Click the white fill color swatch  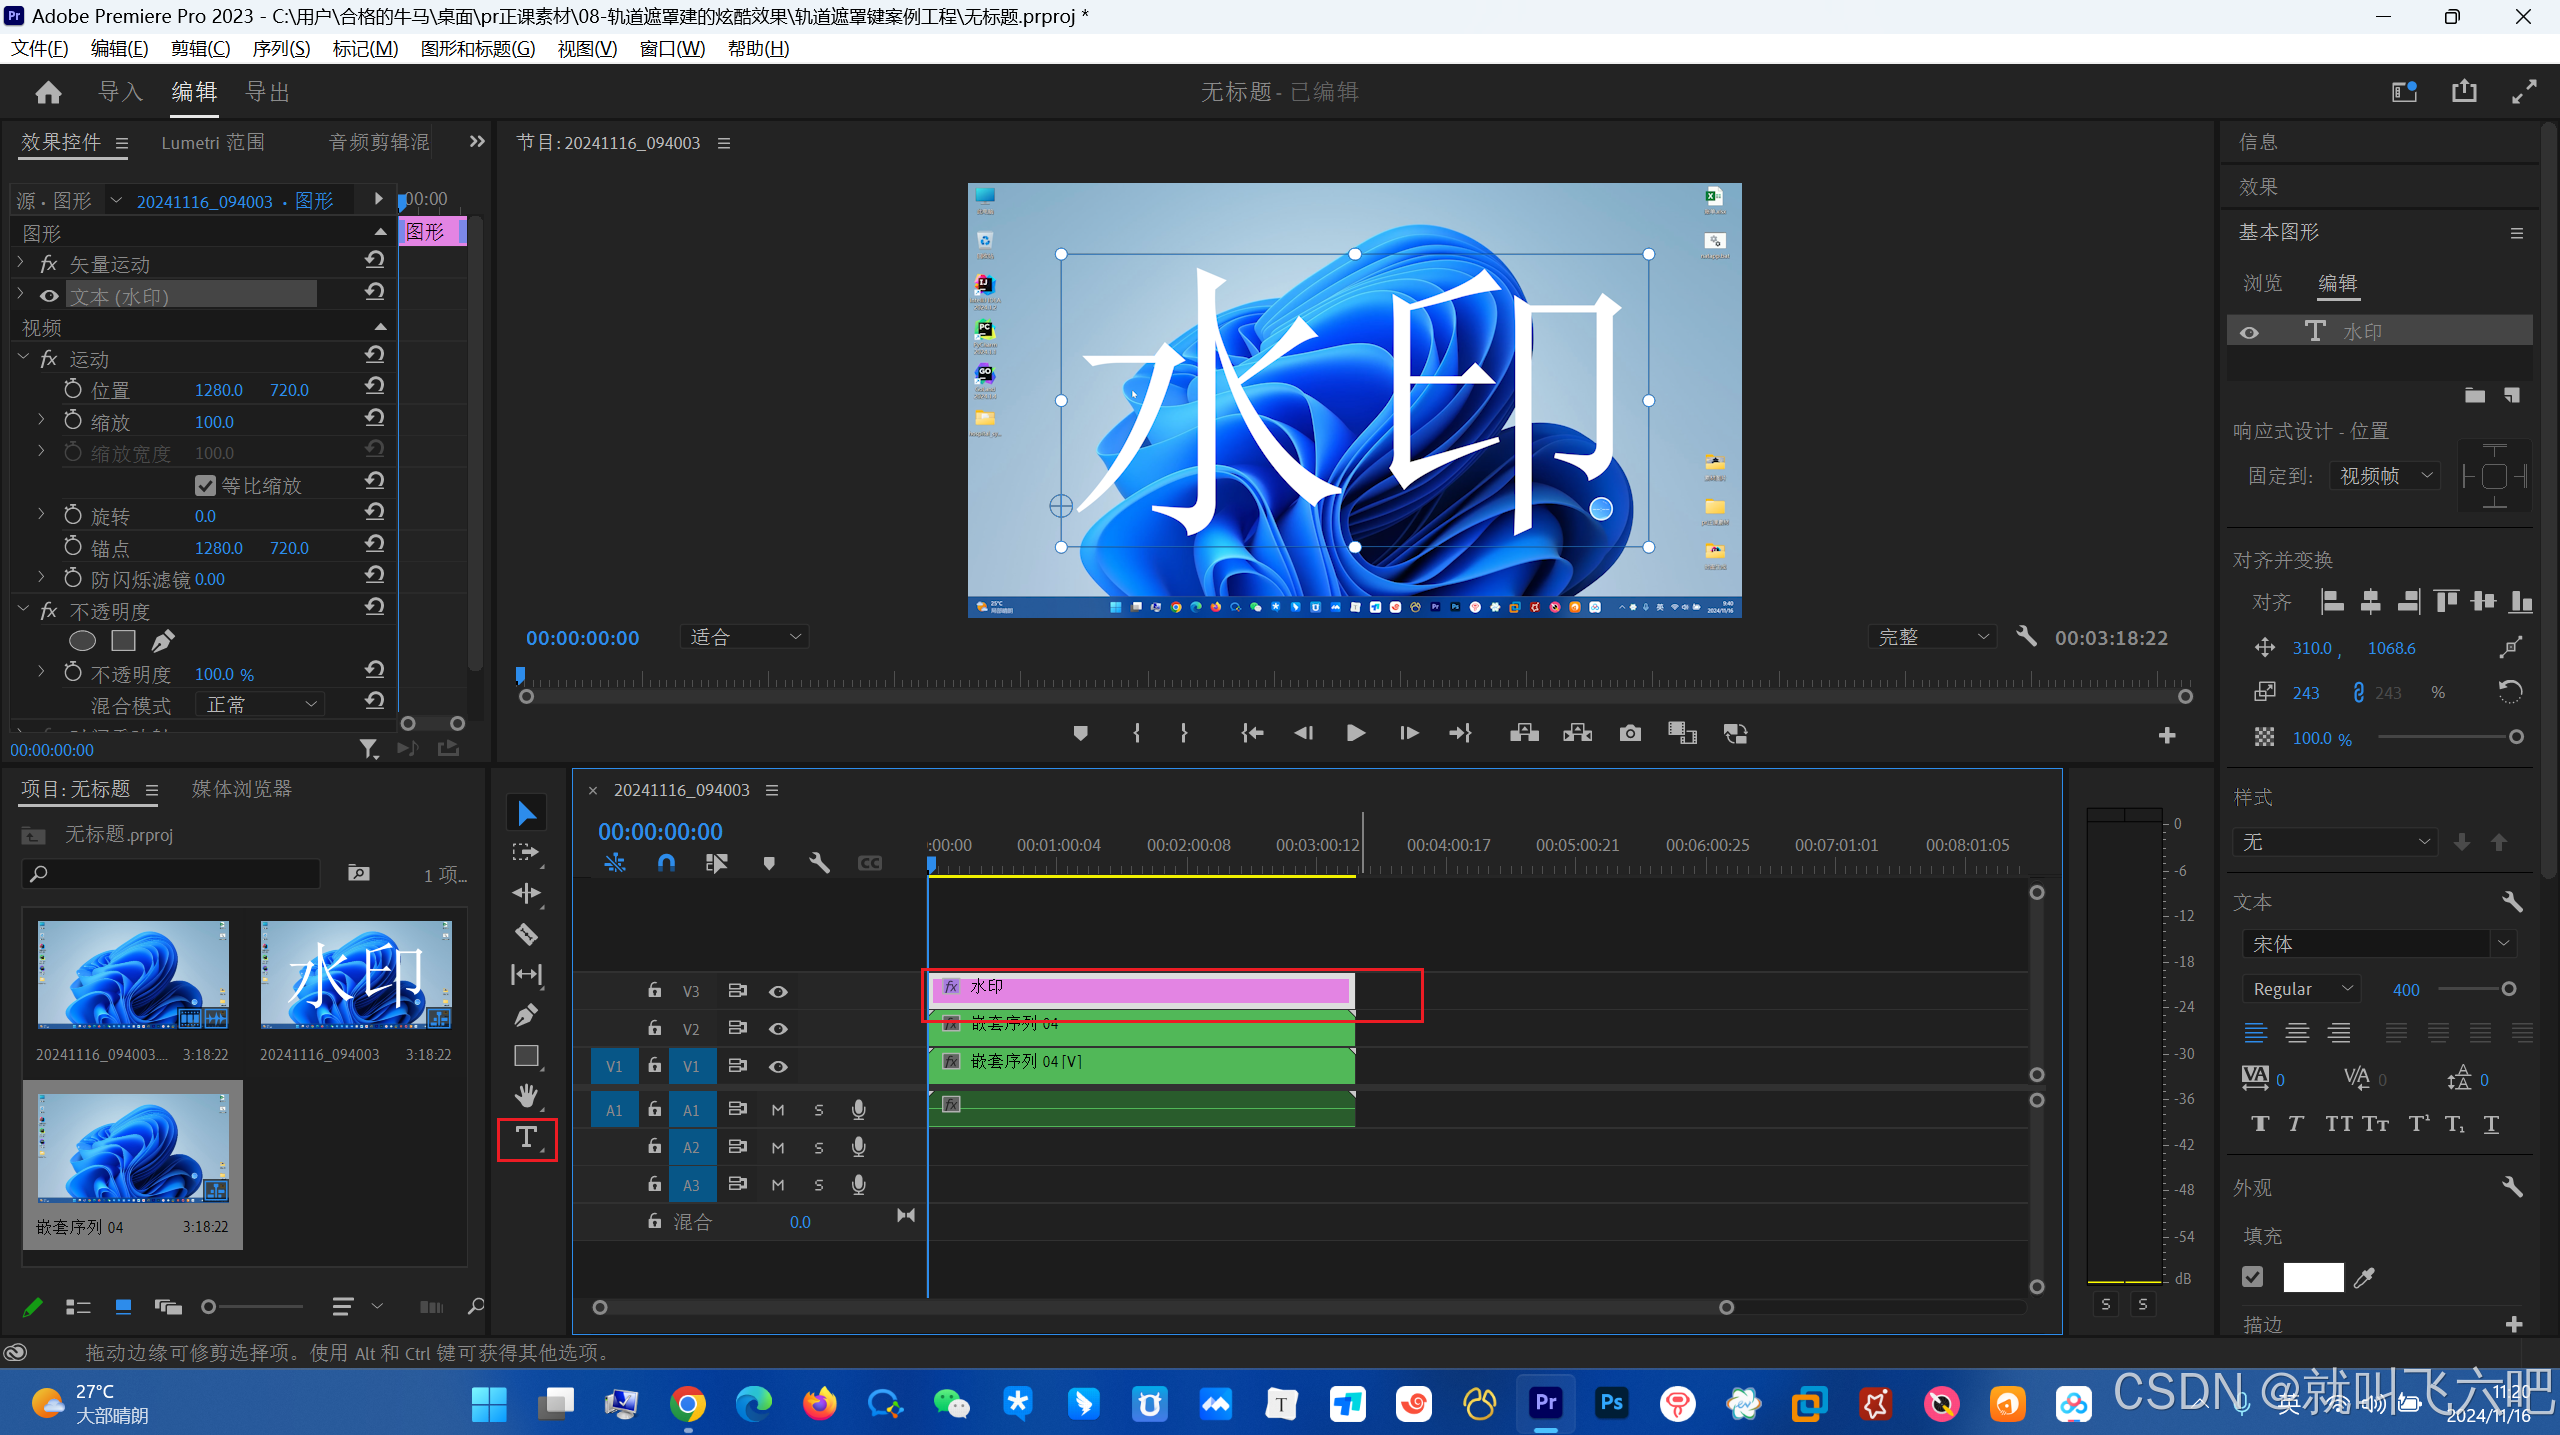[x=2313, y=1277]
